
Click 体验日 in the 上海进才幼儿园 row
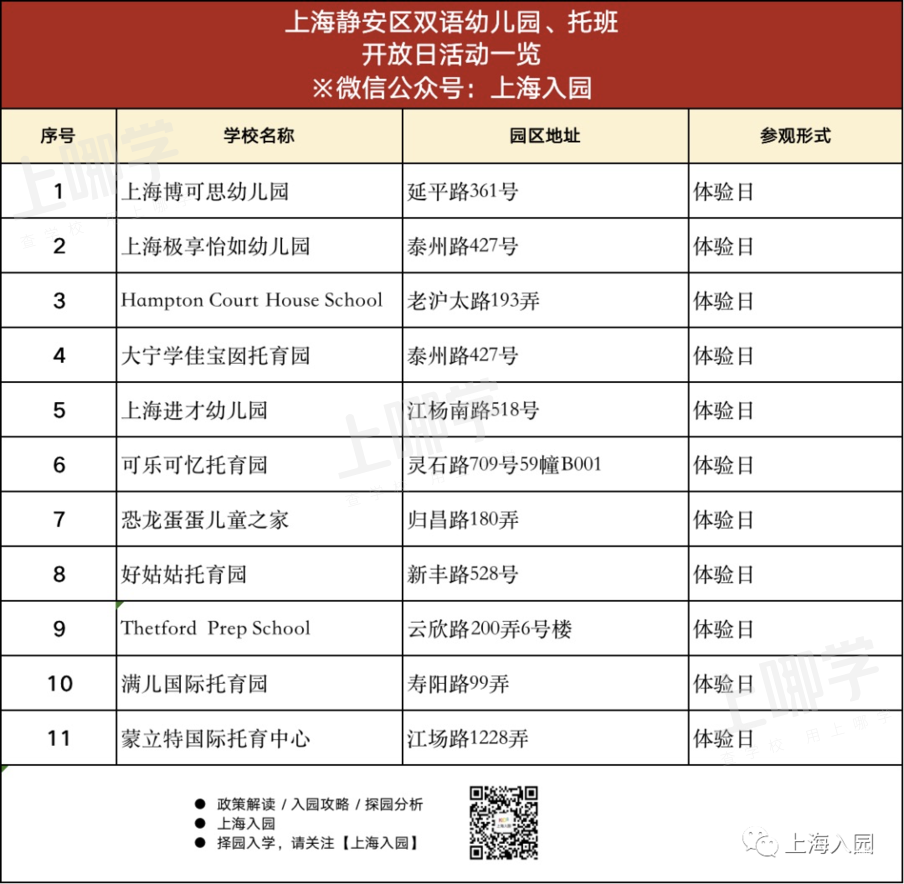pos(723,411)
